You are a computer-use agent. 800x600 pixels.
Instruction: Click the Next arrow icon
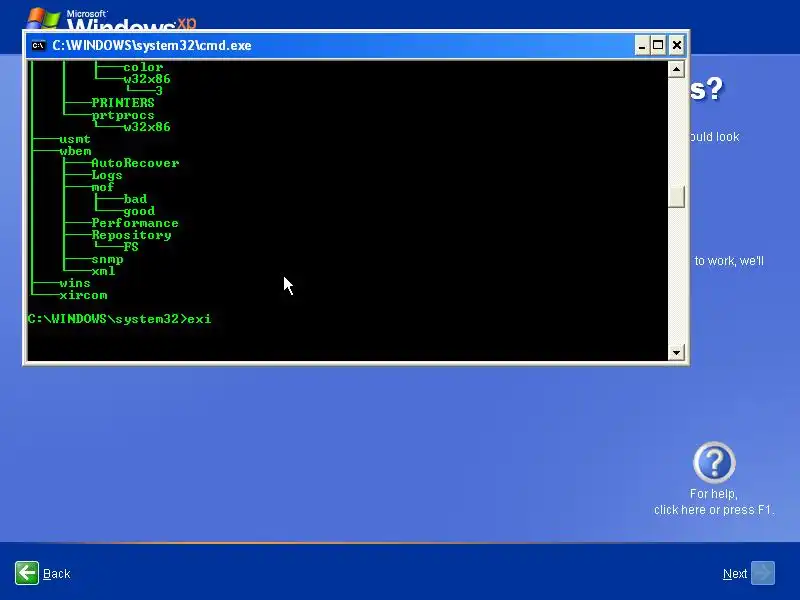click(x=763, y=573)
